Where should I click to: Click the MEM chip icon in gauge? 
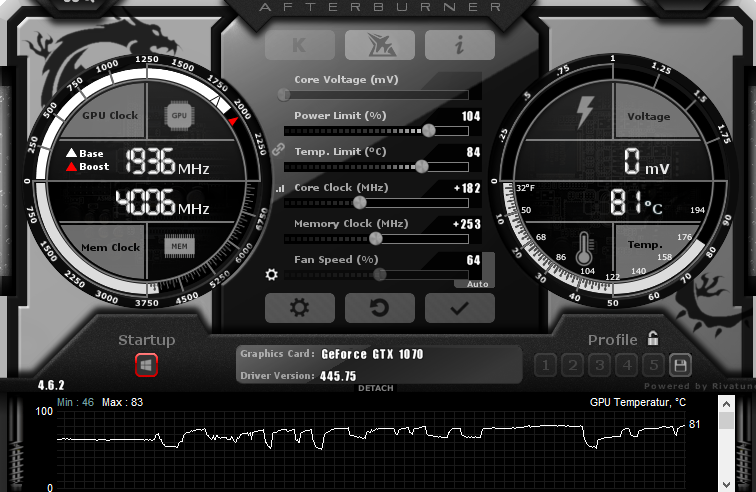pyautogui.click(x=179, y=246)
